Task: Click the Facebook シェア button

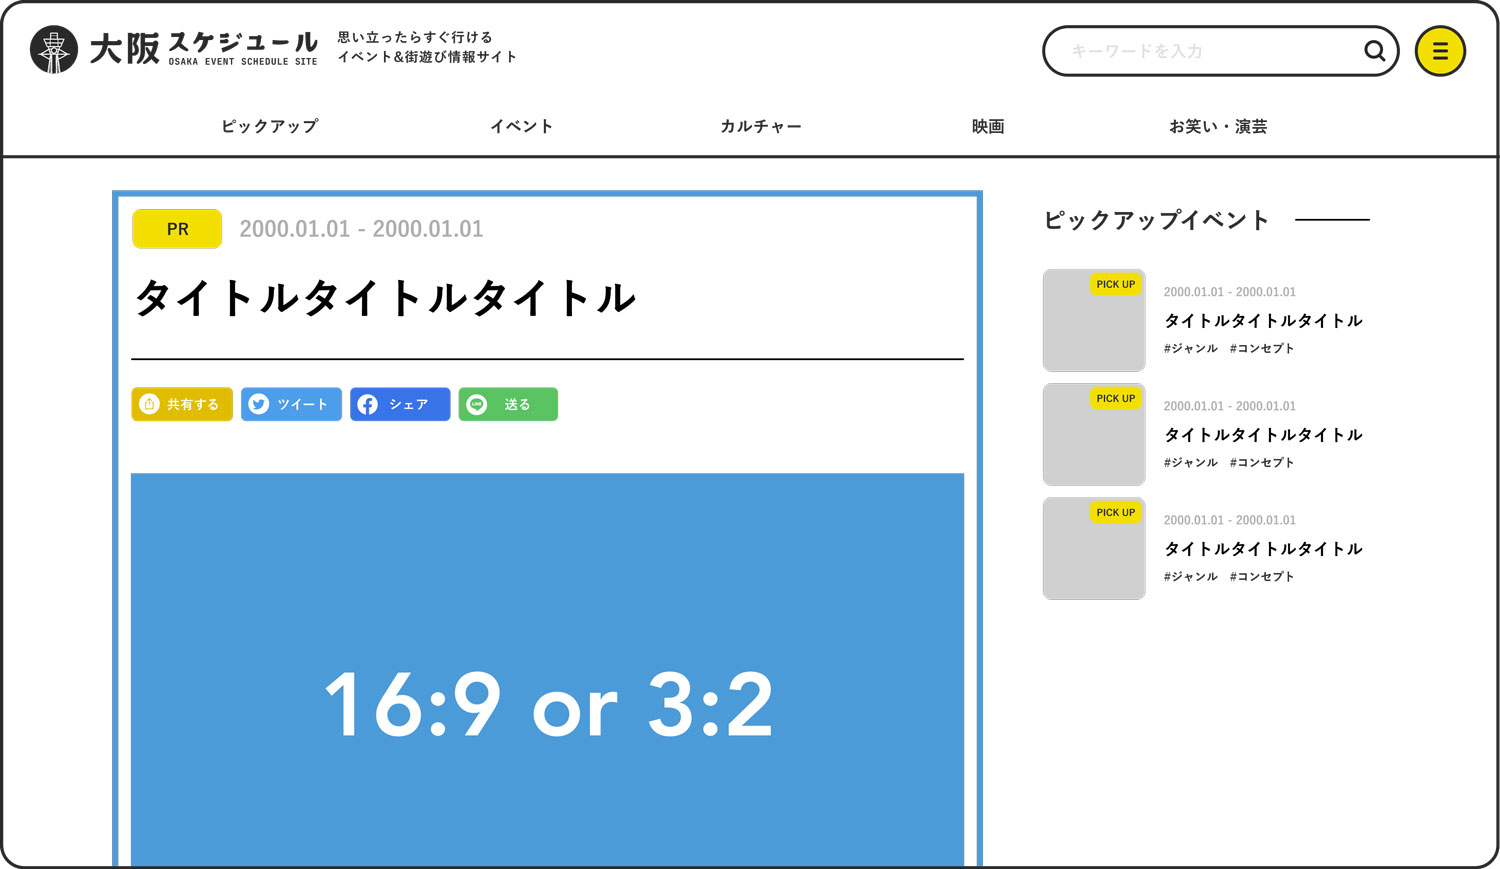Action: 400,404
